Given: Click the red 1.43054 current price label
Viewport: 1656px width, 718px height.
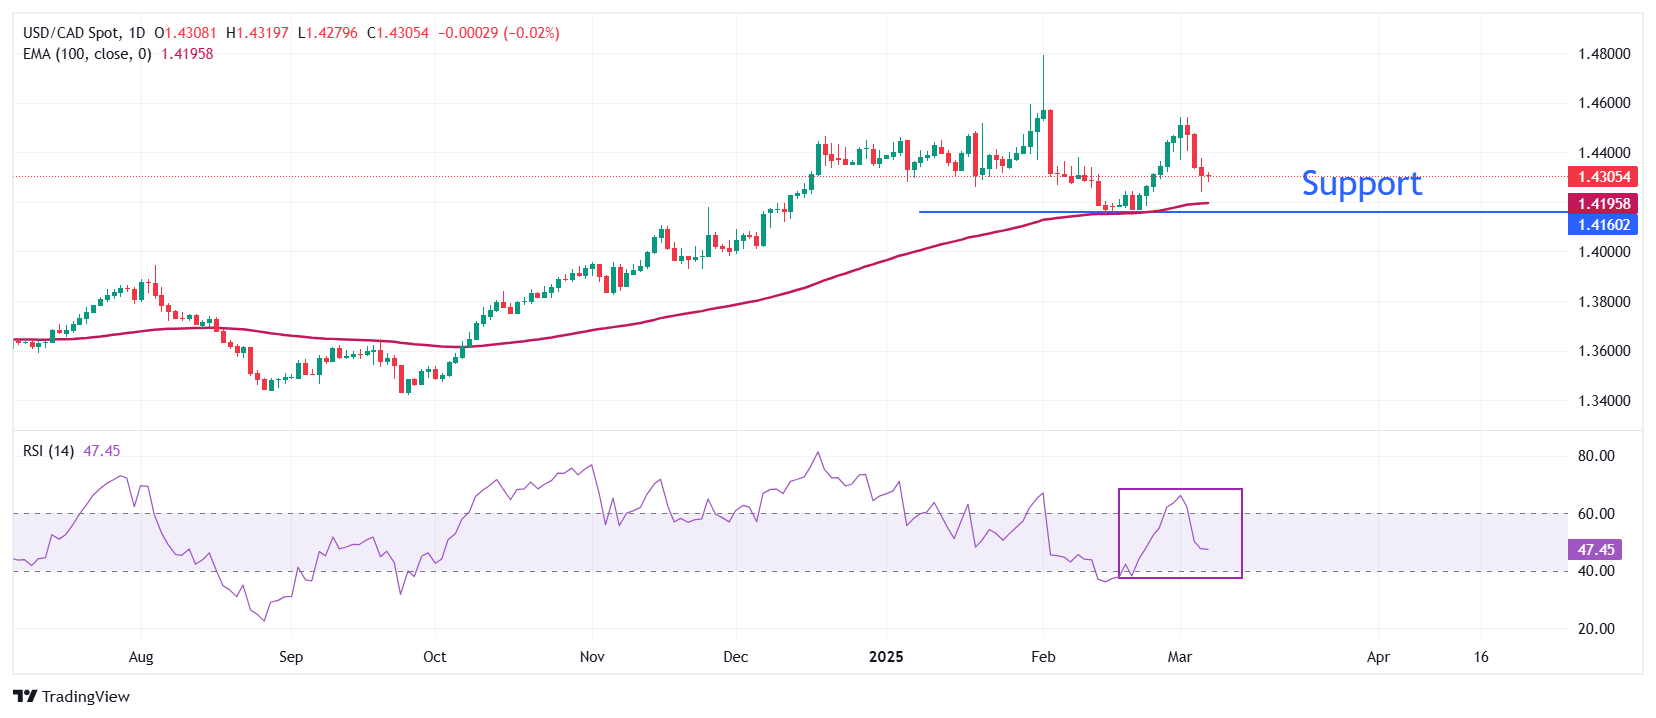Looking at the screenshot, I should tap(1603, 177).
